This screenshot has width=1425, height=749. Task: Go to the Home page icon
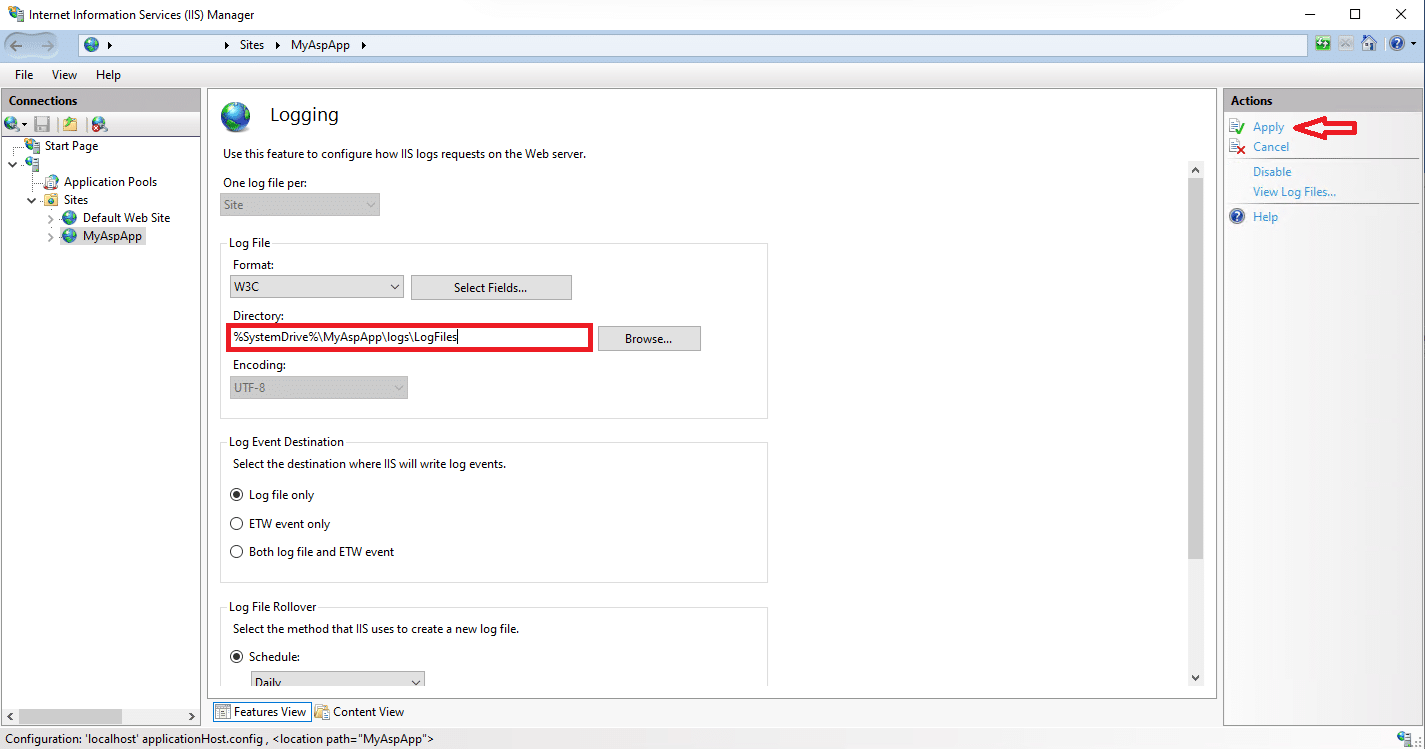click(1369, 44)
